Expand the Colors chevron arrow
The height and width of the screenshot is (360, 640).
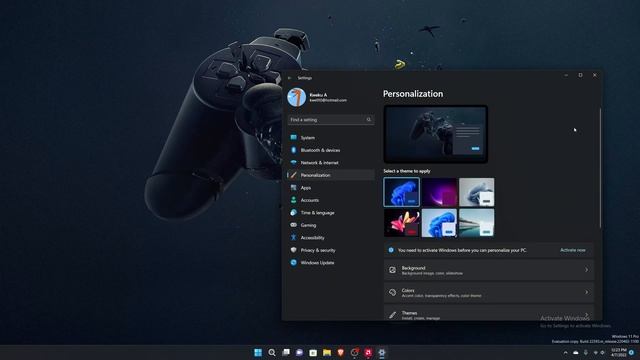coord(587,292)
